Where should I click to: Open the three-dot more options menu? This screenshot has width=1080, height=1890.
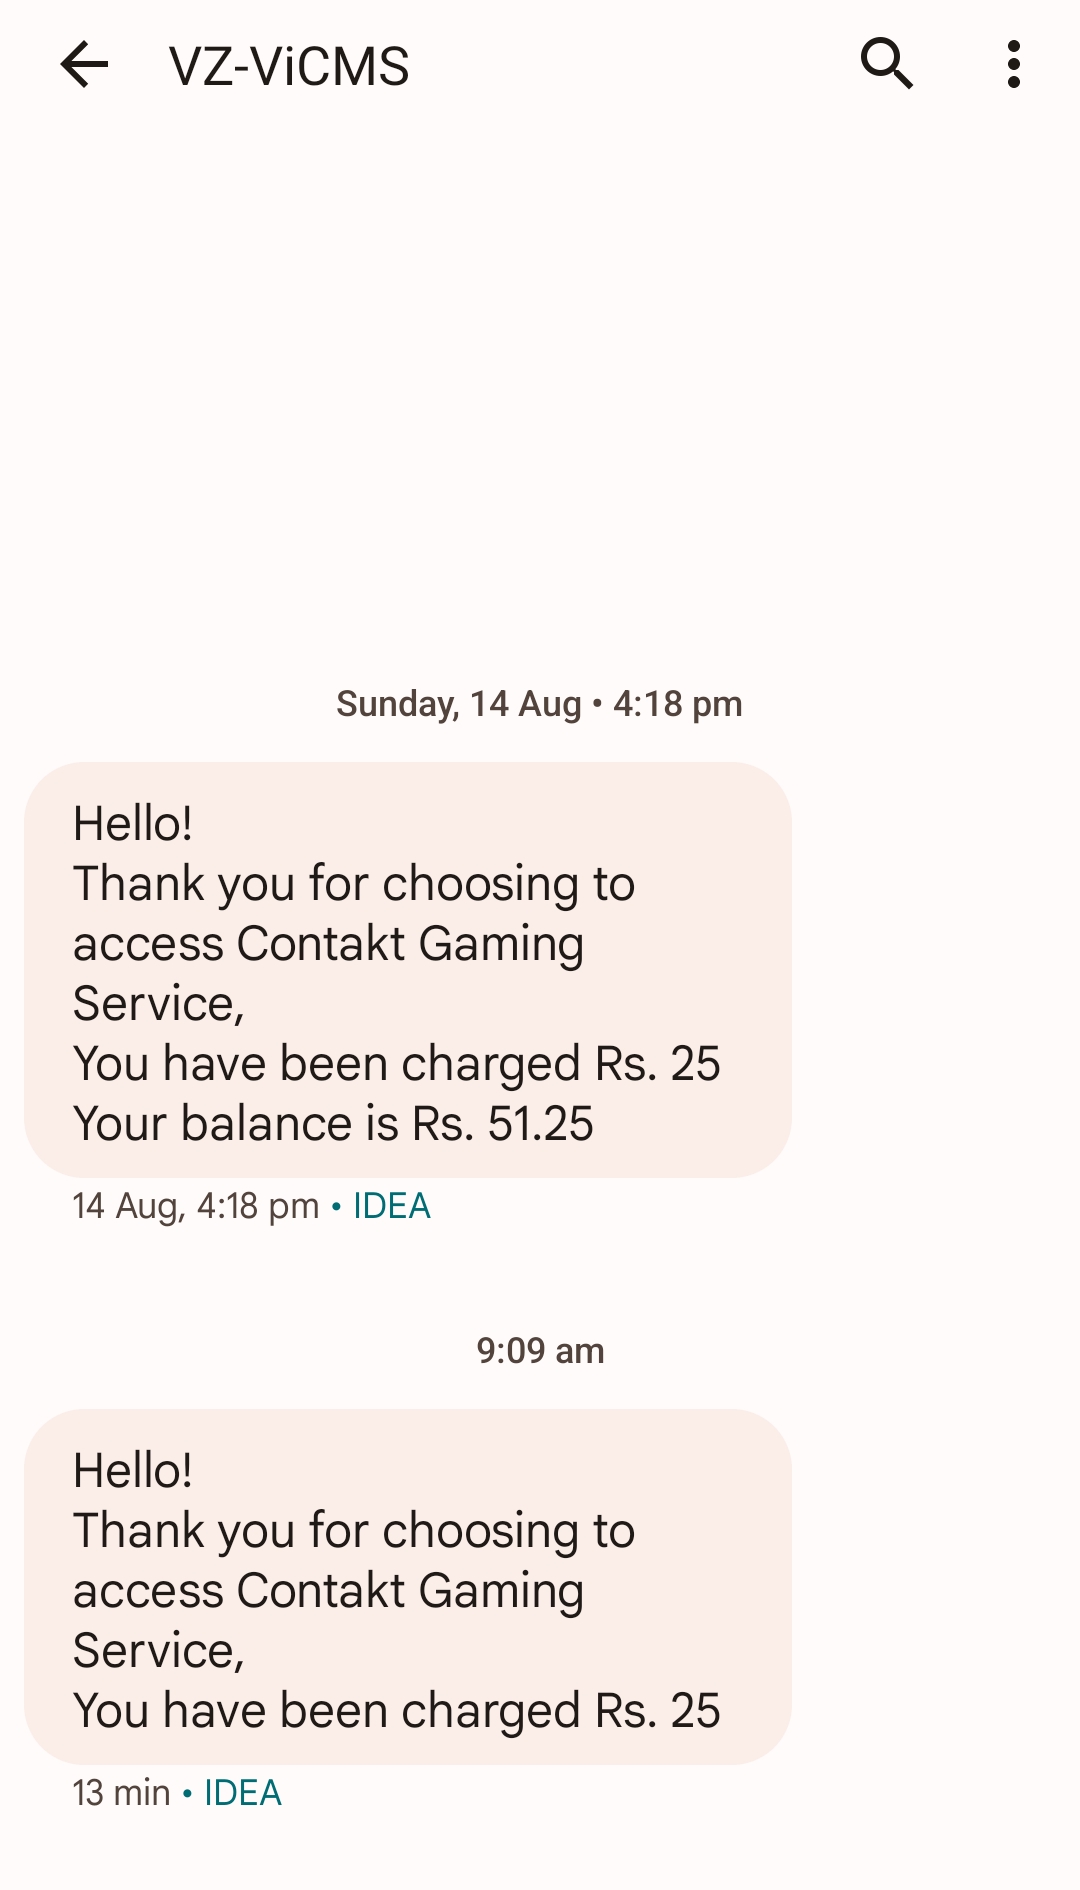[1013, 66]
